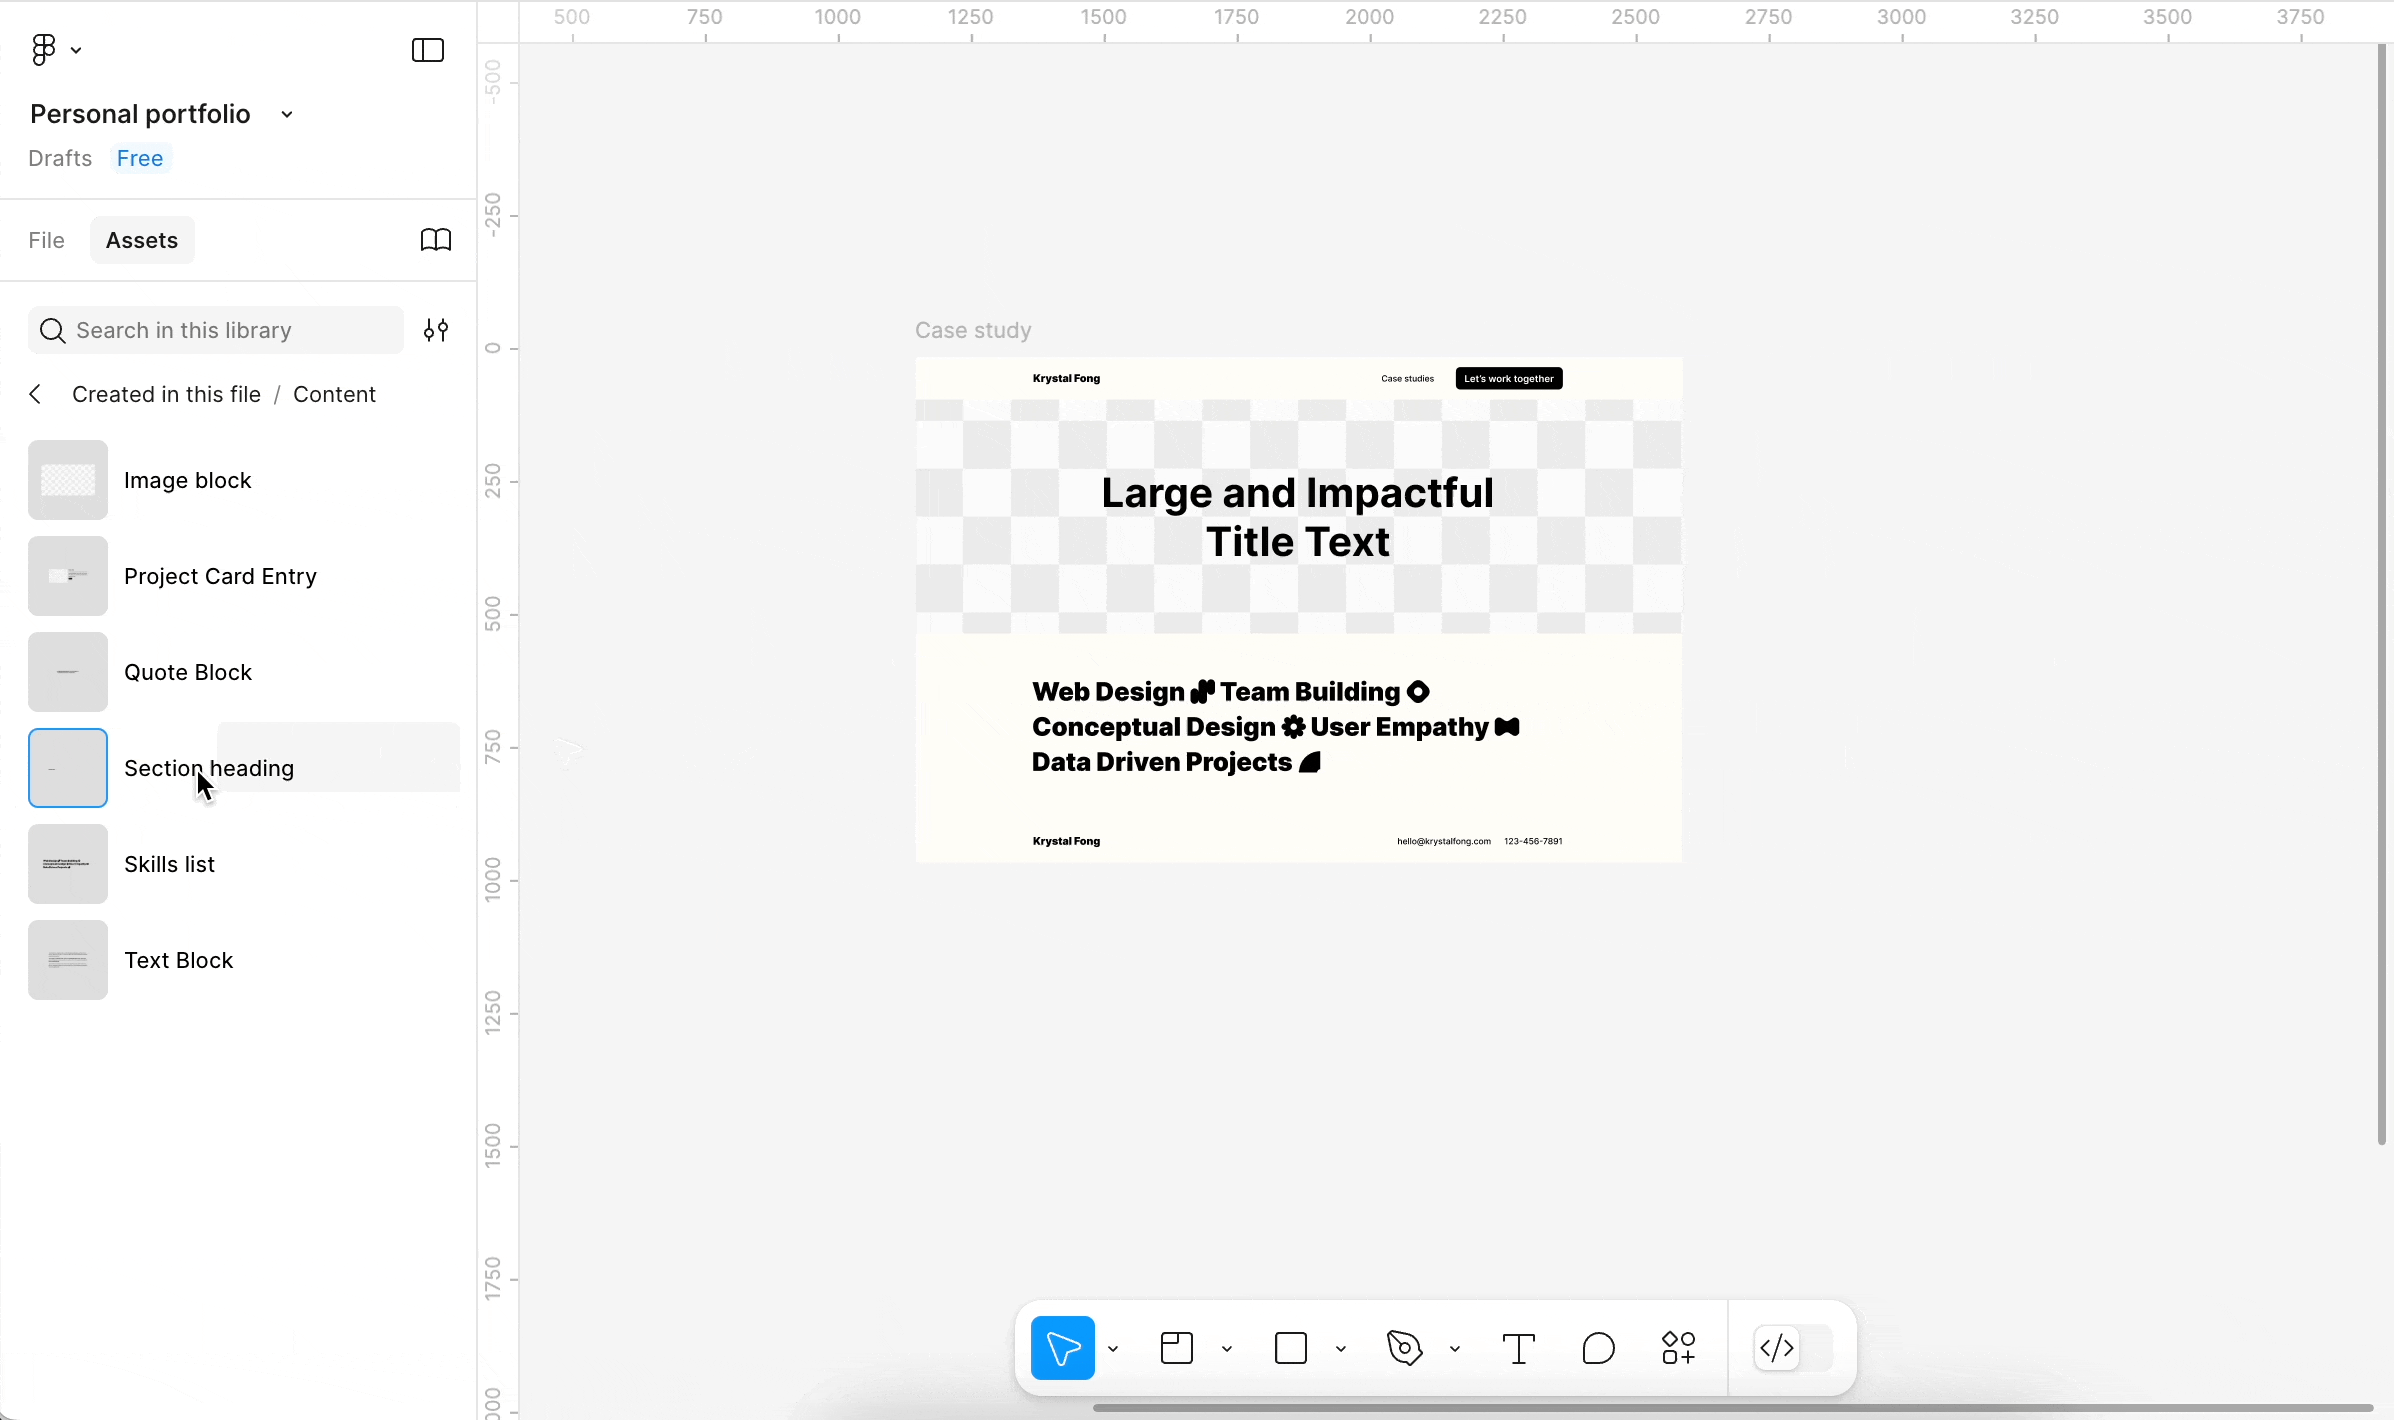Image resolution: width=2394 pixels, height=1420 pixels.
Task: Expand the Move tool options arrow
Action: (x=1113, y=1349)
